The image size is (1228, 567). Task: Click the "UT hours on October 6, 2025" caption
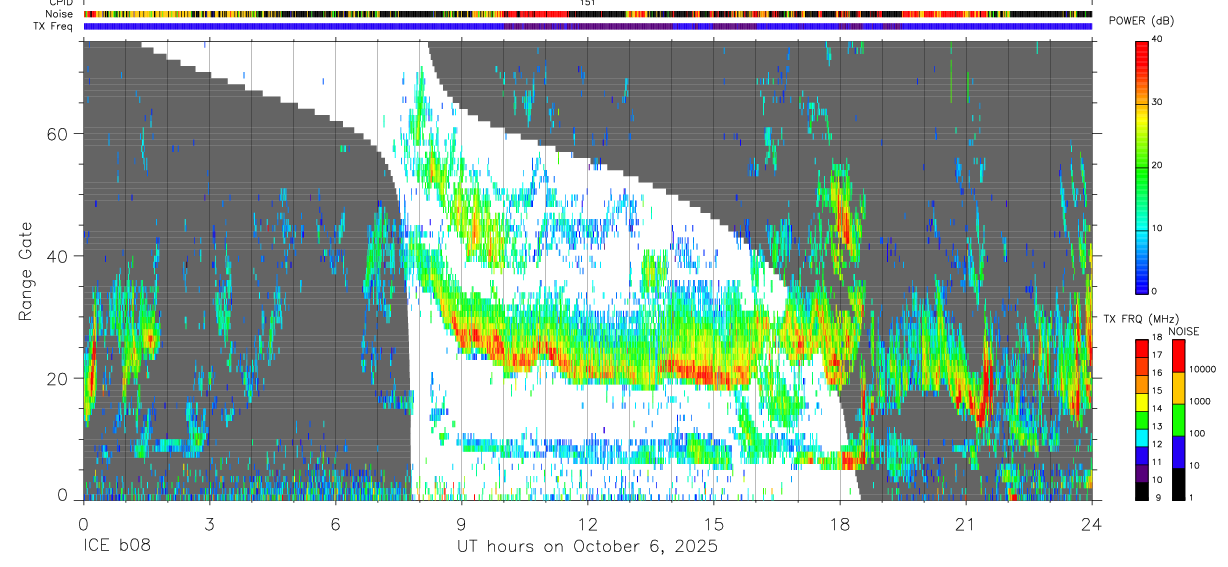click(x=587, y=547)
